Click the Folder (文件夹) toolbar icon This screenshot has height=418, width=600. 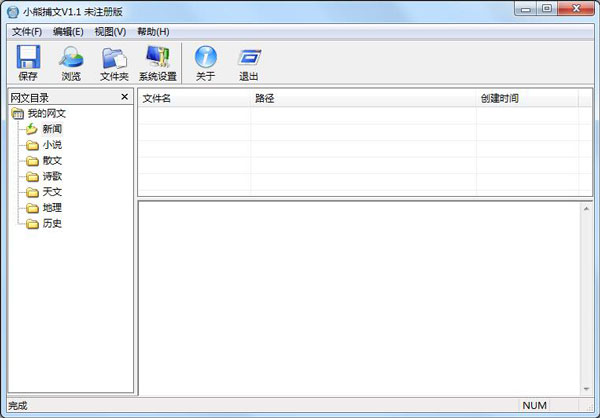(114, 58)
